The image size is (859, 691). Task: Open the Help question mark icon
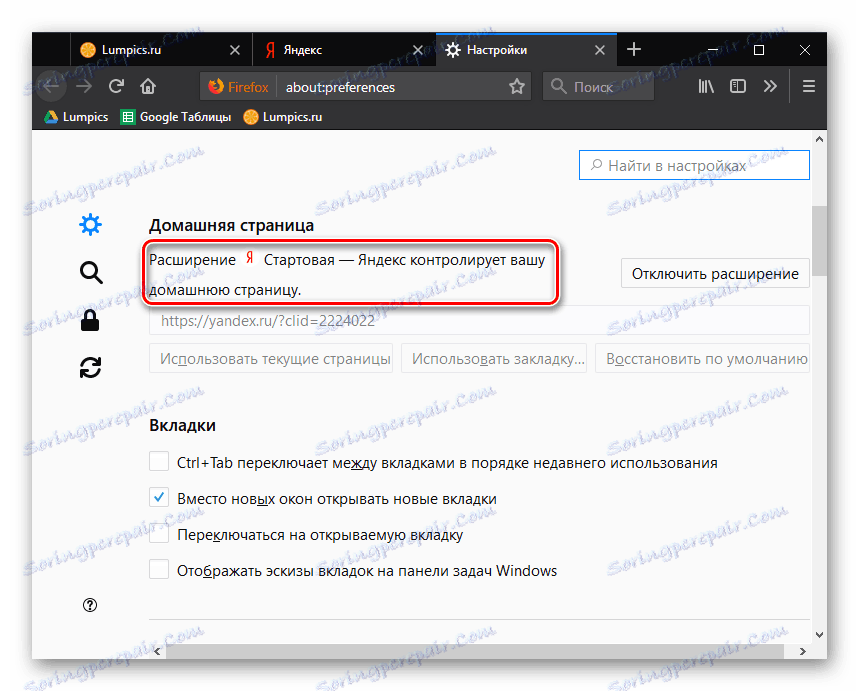point(90,605)
